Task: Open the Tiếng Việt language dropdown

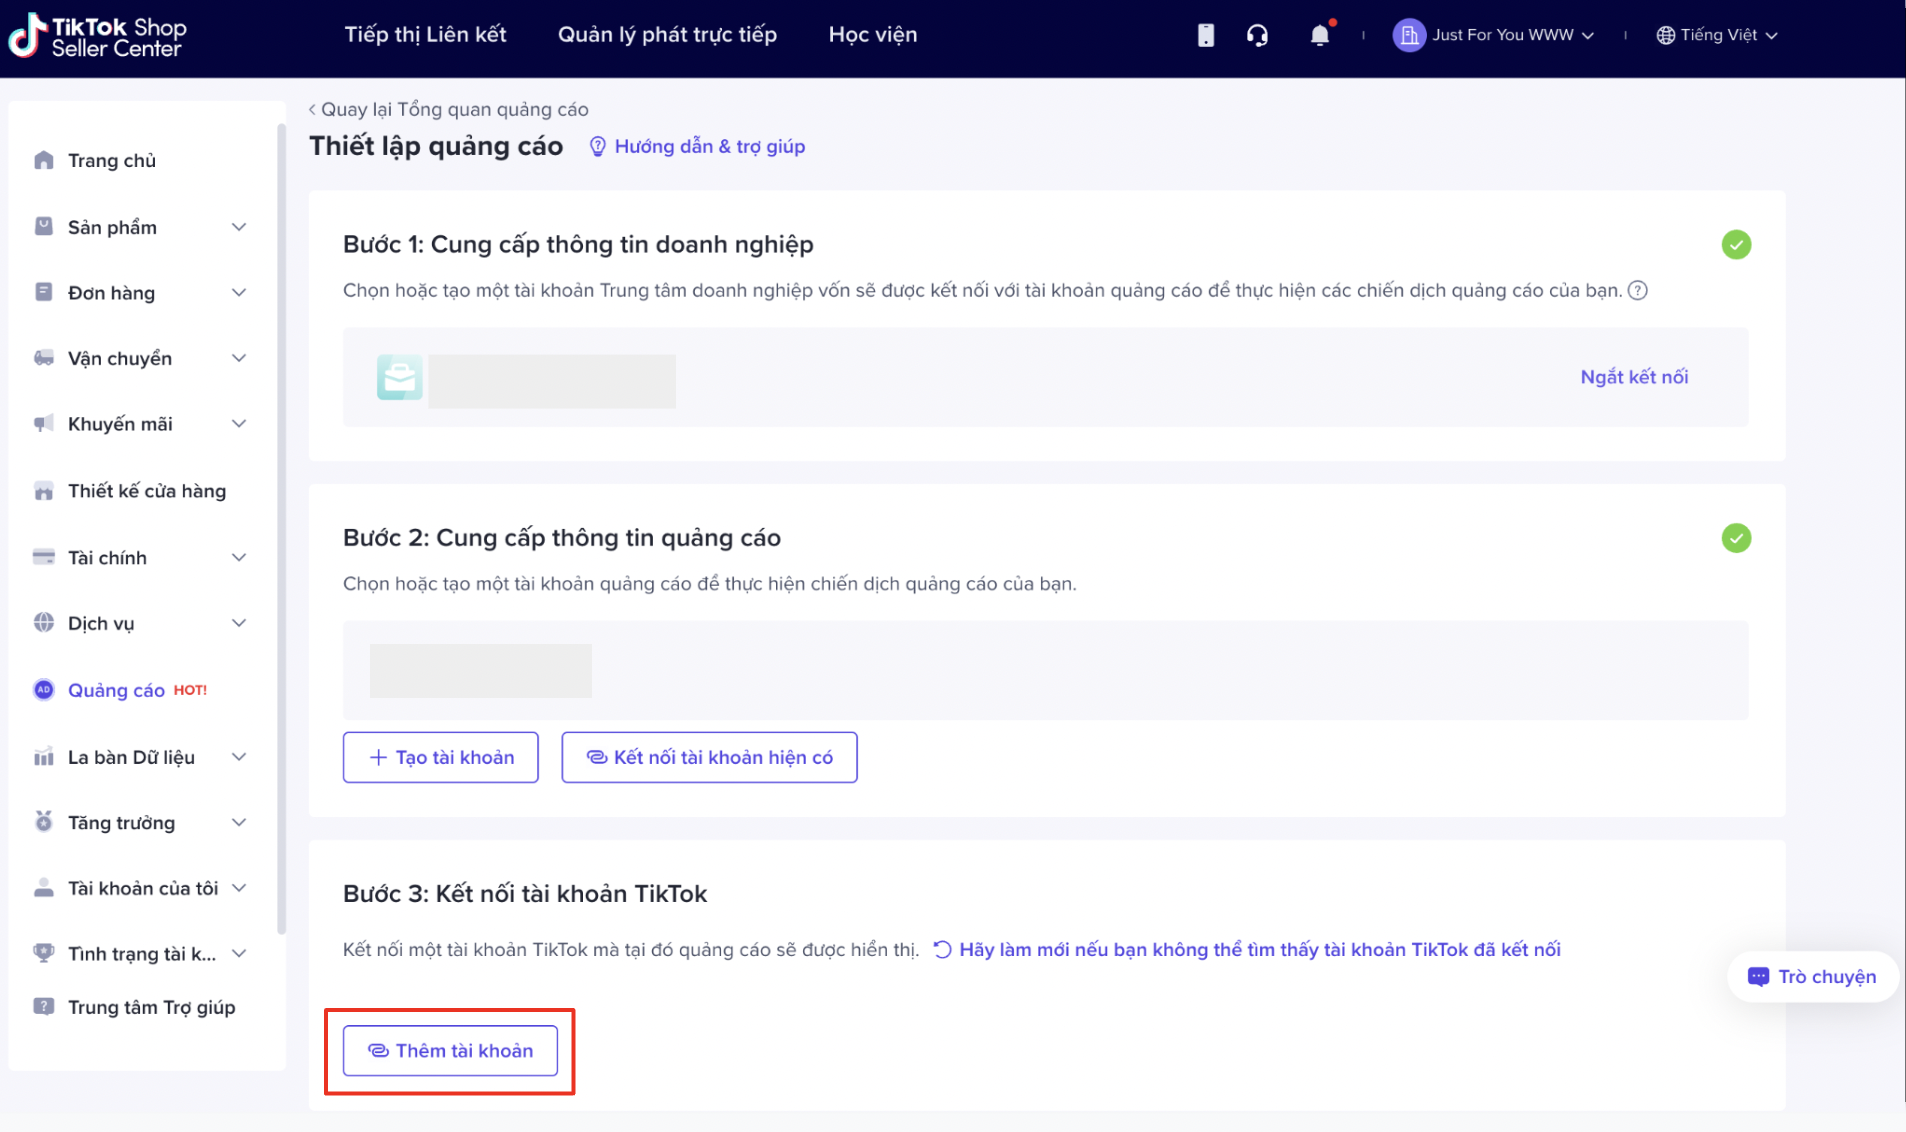Action: point(1716,35)
